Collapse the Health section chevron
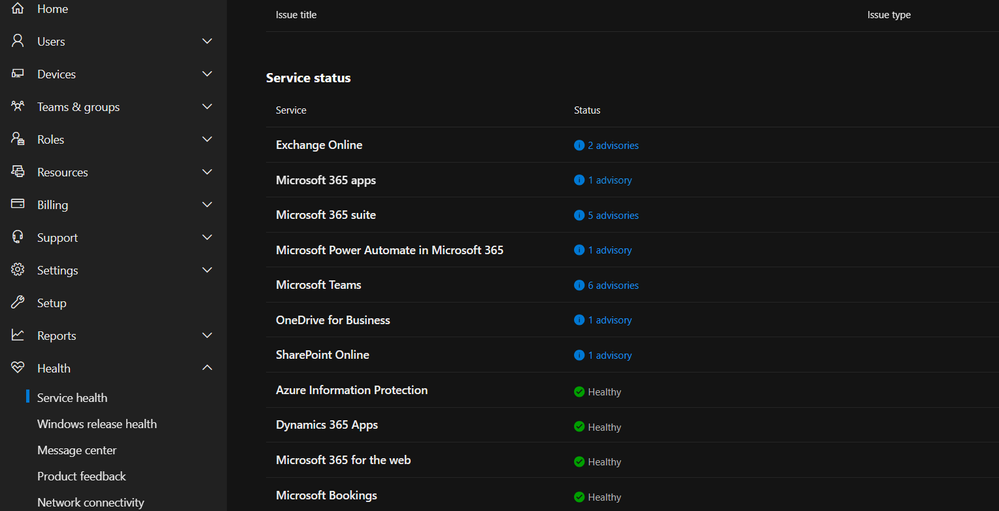The height and width of the screenshot is (511, 999). point(207,368)
